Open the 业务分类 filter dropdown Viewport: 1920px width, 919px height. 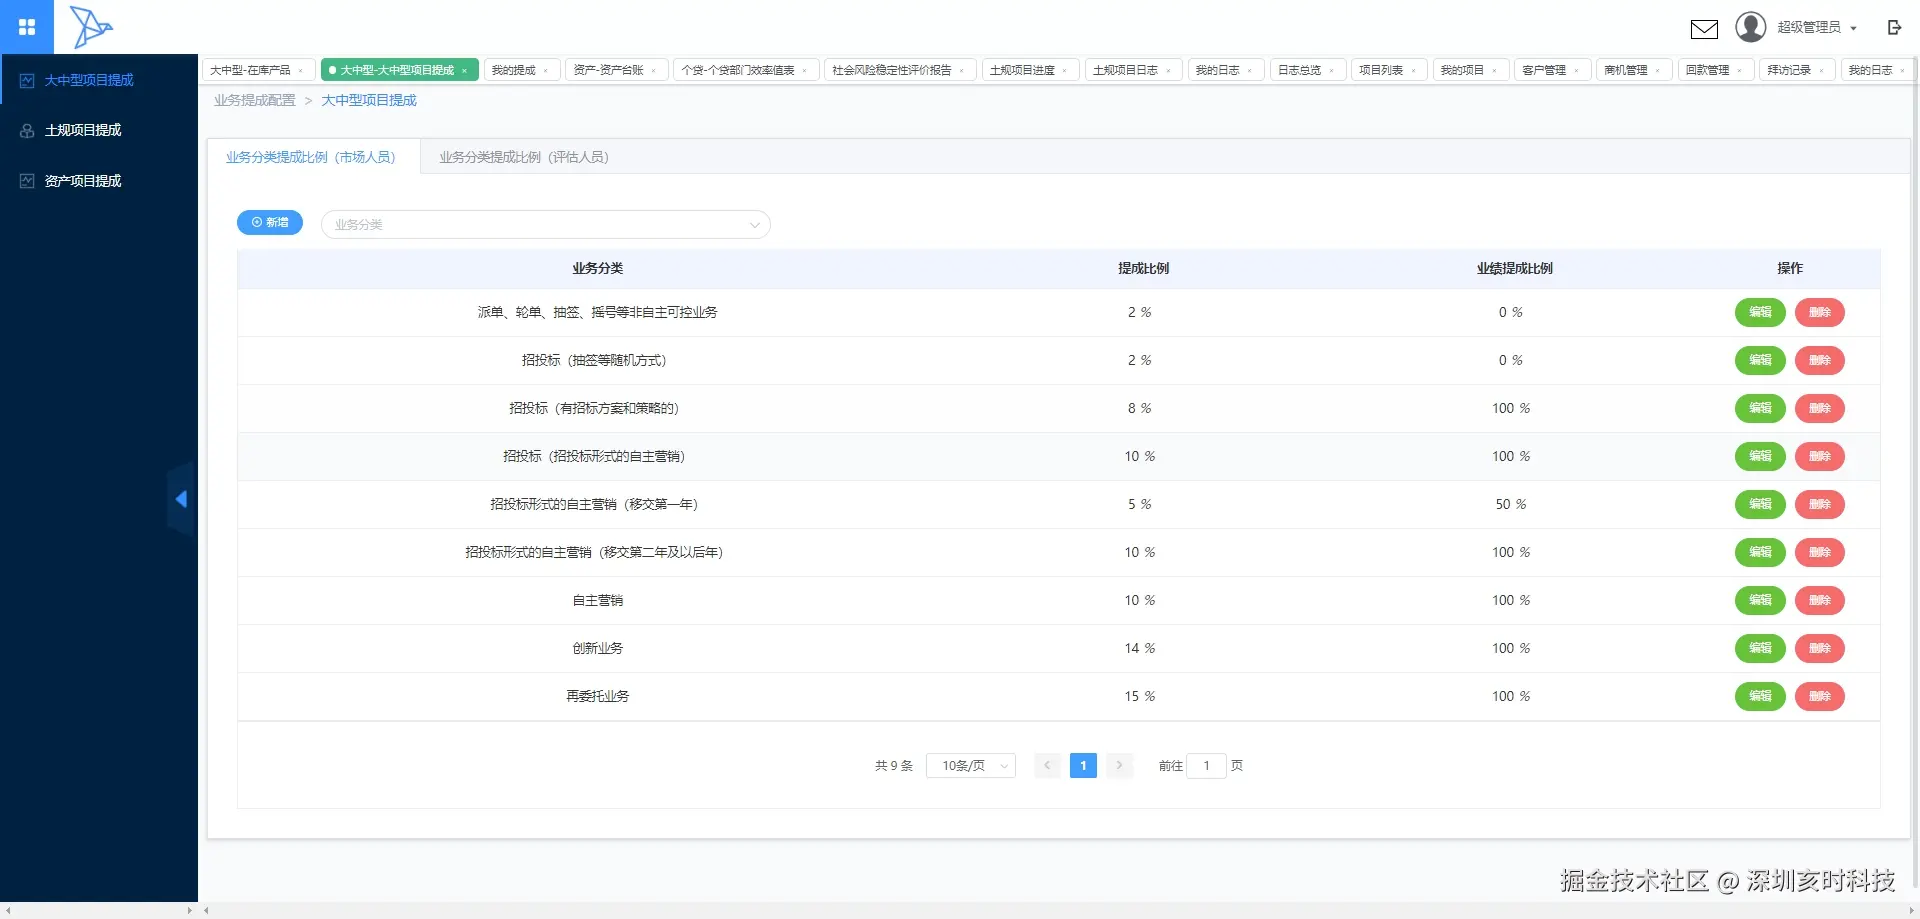[x=545, y=224]
